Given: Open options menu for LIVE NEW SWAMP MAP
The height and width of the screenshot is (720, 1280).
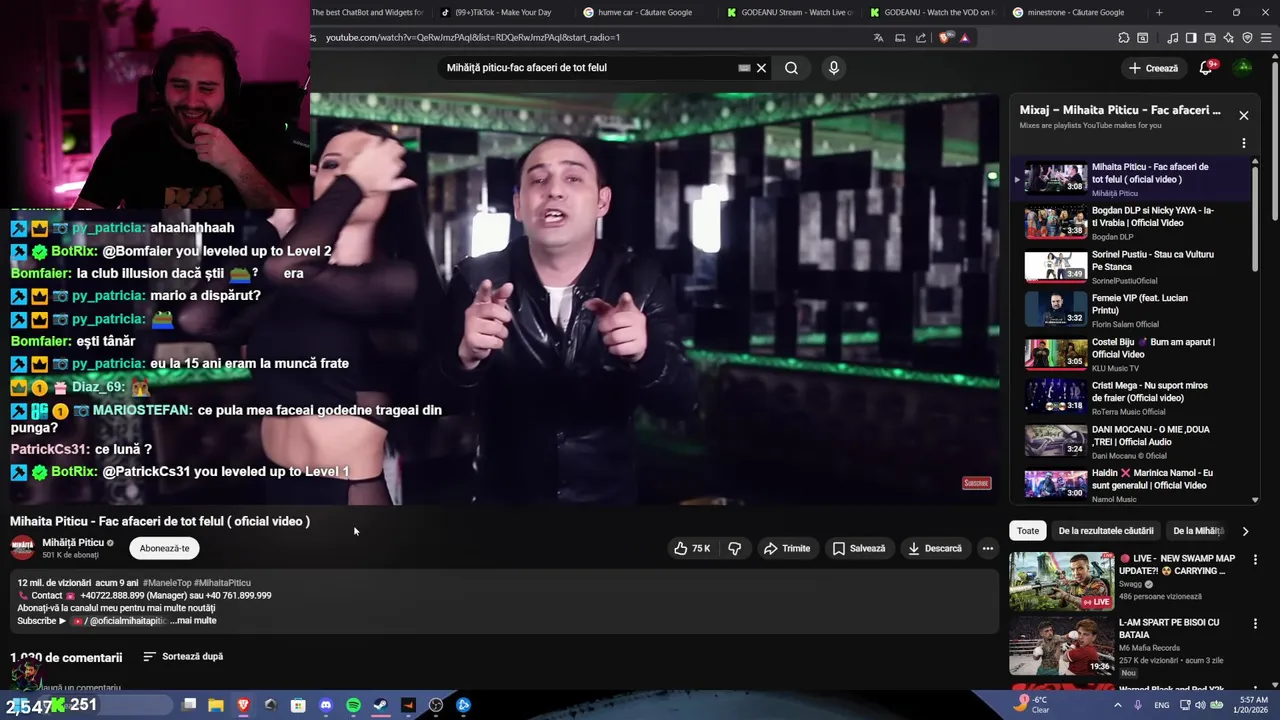Looking at the screenshot, I should pos(1255,560).
